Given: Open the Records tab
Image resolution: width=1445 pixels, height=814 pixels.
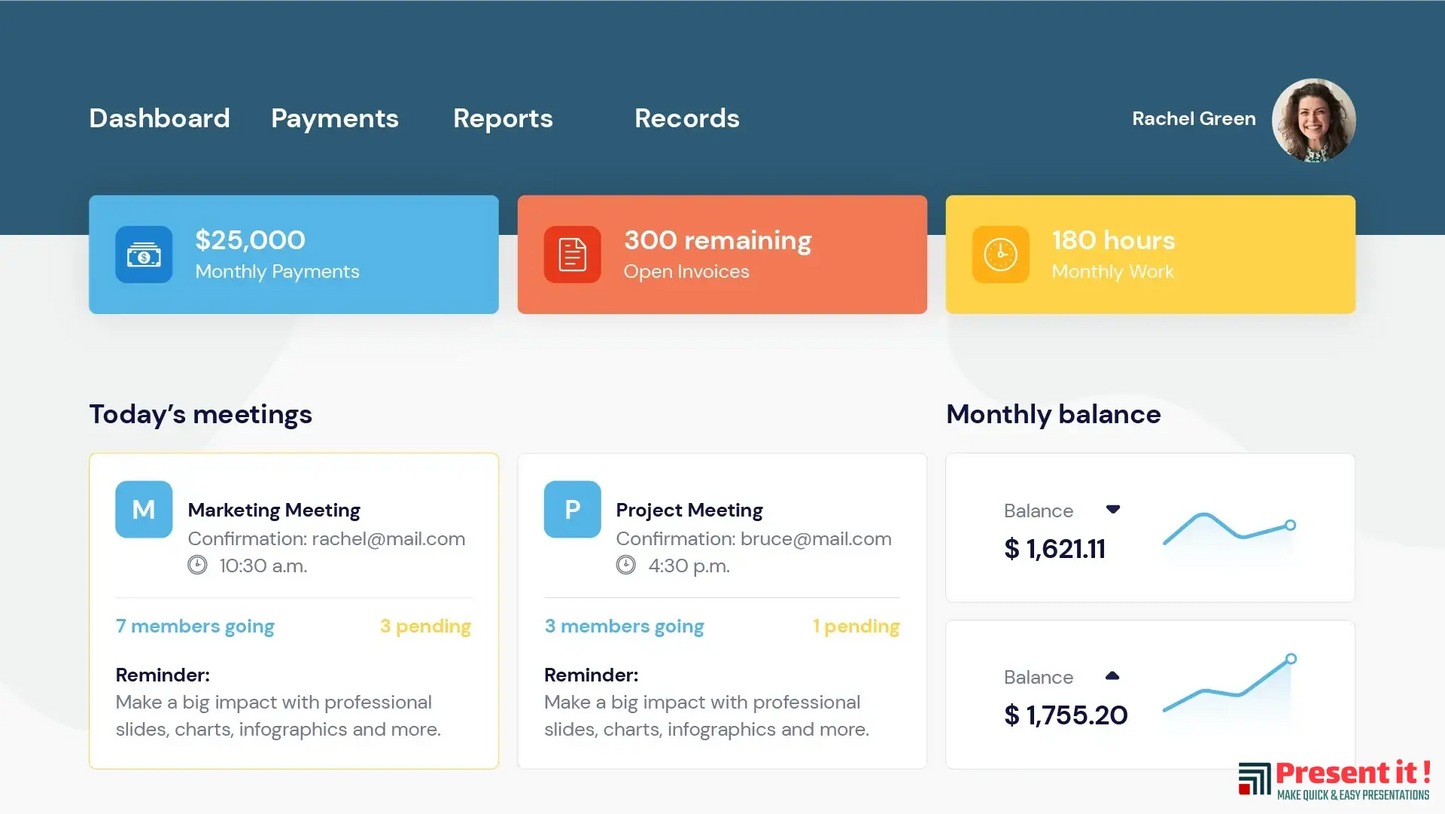Looking at the screenshot, I should point(687,118).
